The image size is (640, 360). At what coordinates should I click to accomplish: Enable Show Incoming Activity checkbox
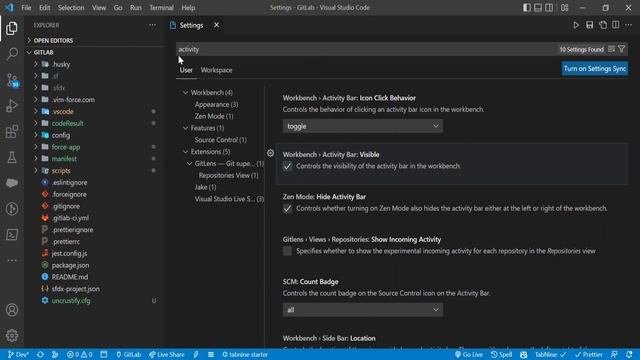pos(287,251)
